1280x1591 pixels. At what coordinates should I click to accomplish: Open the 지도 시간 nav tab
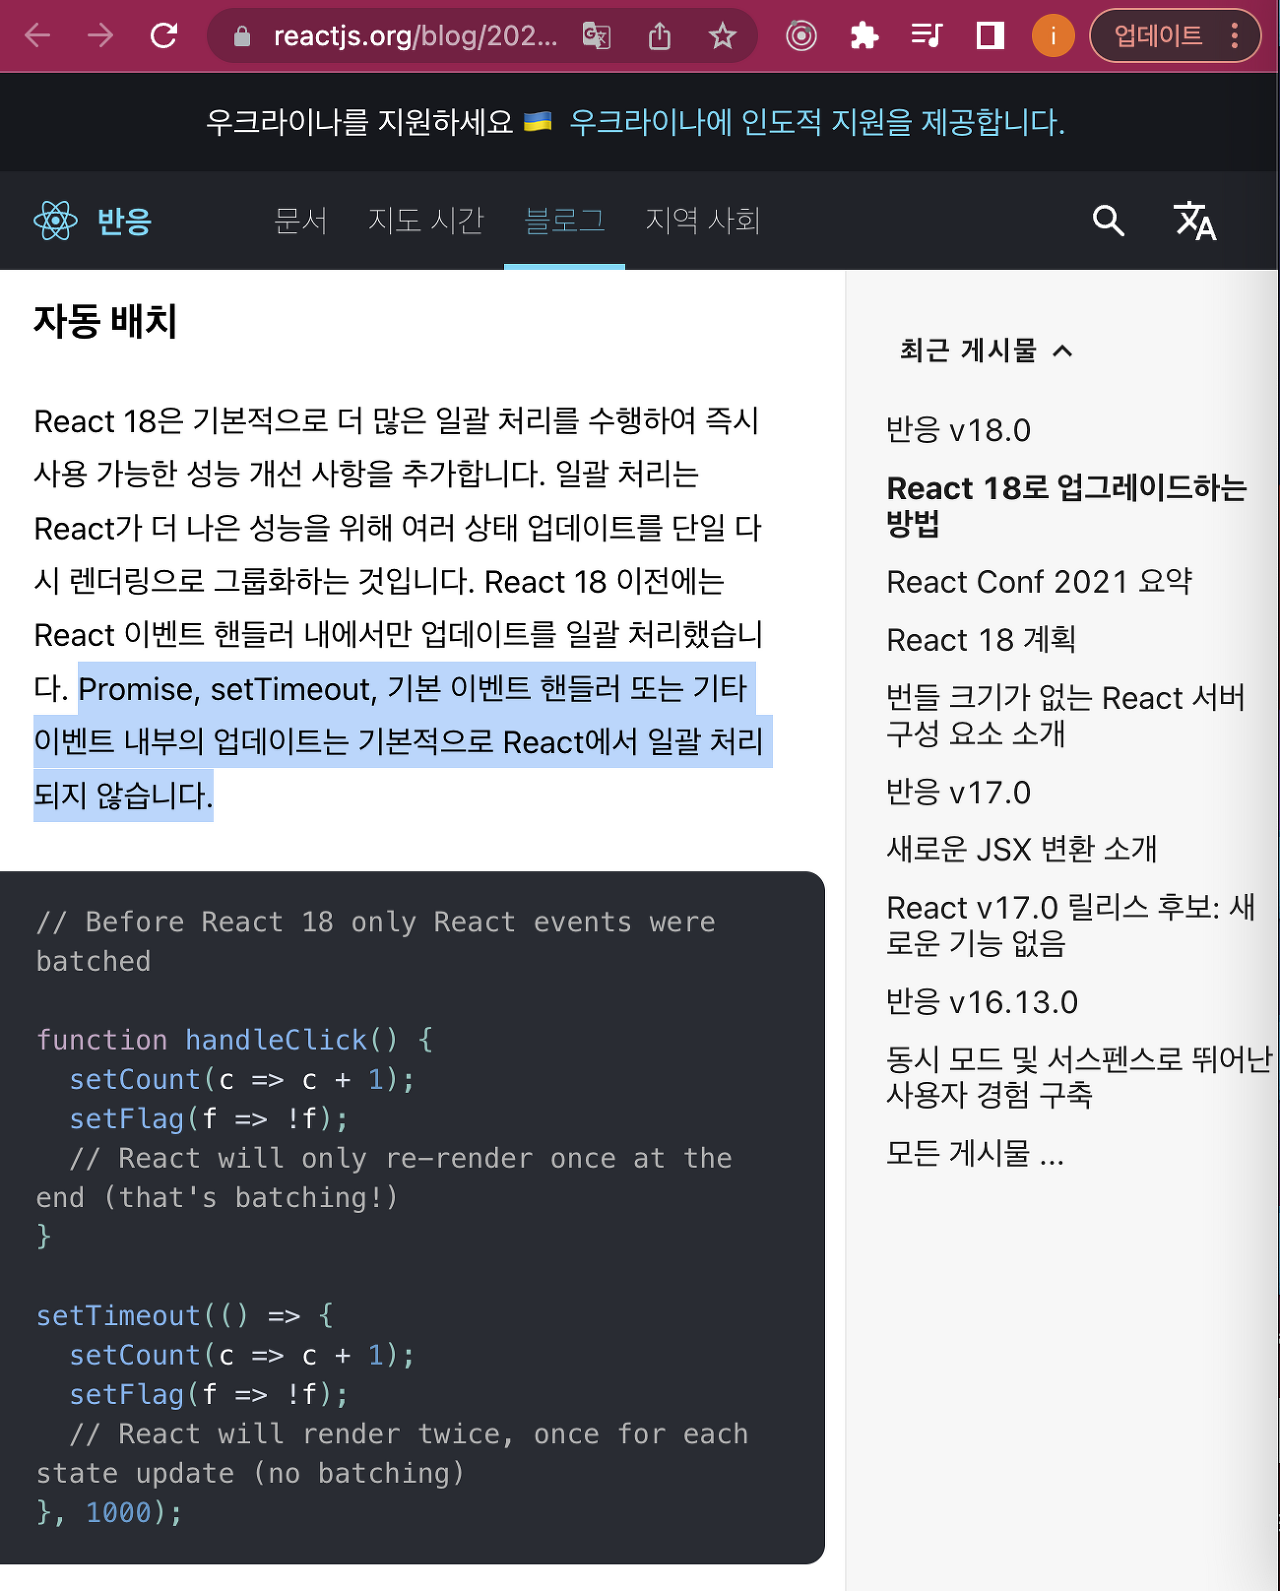point(425,220)
